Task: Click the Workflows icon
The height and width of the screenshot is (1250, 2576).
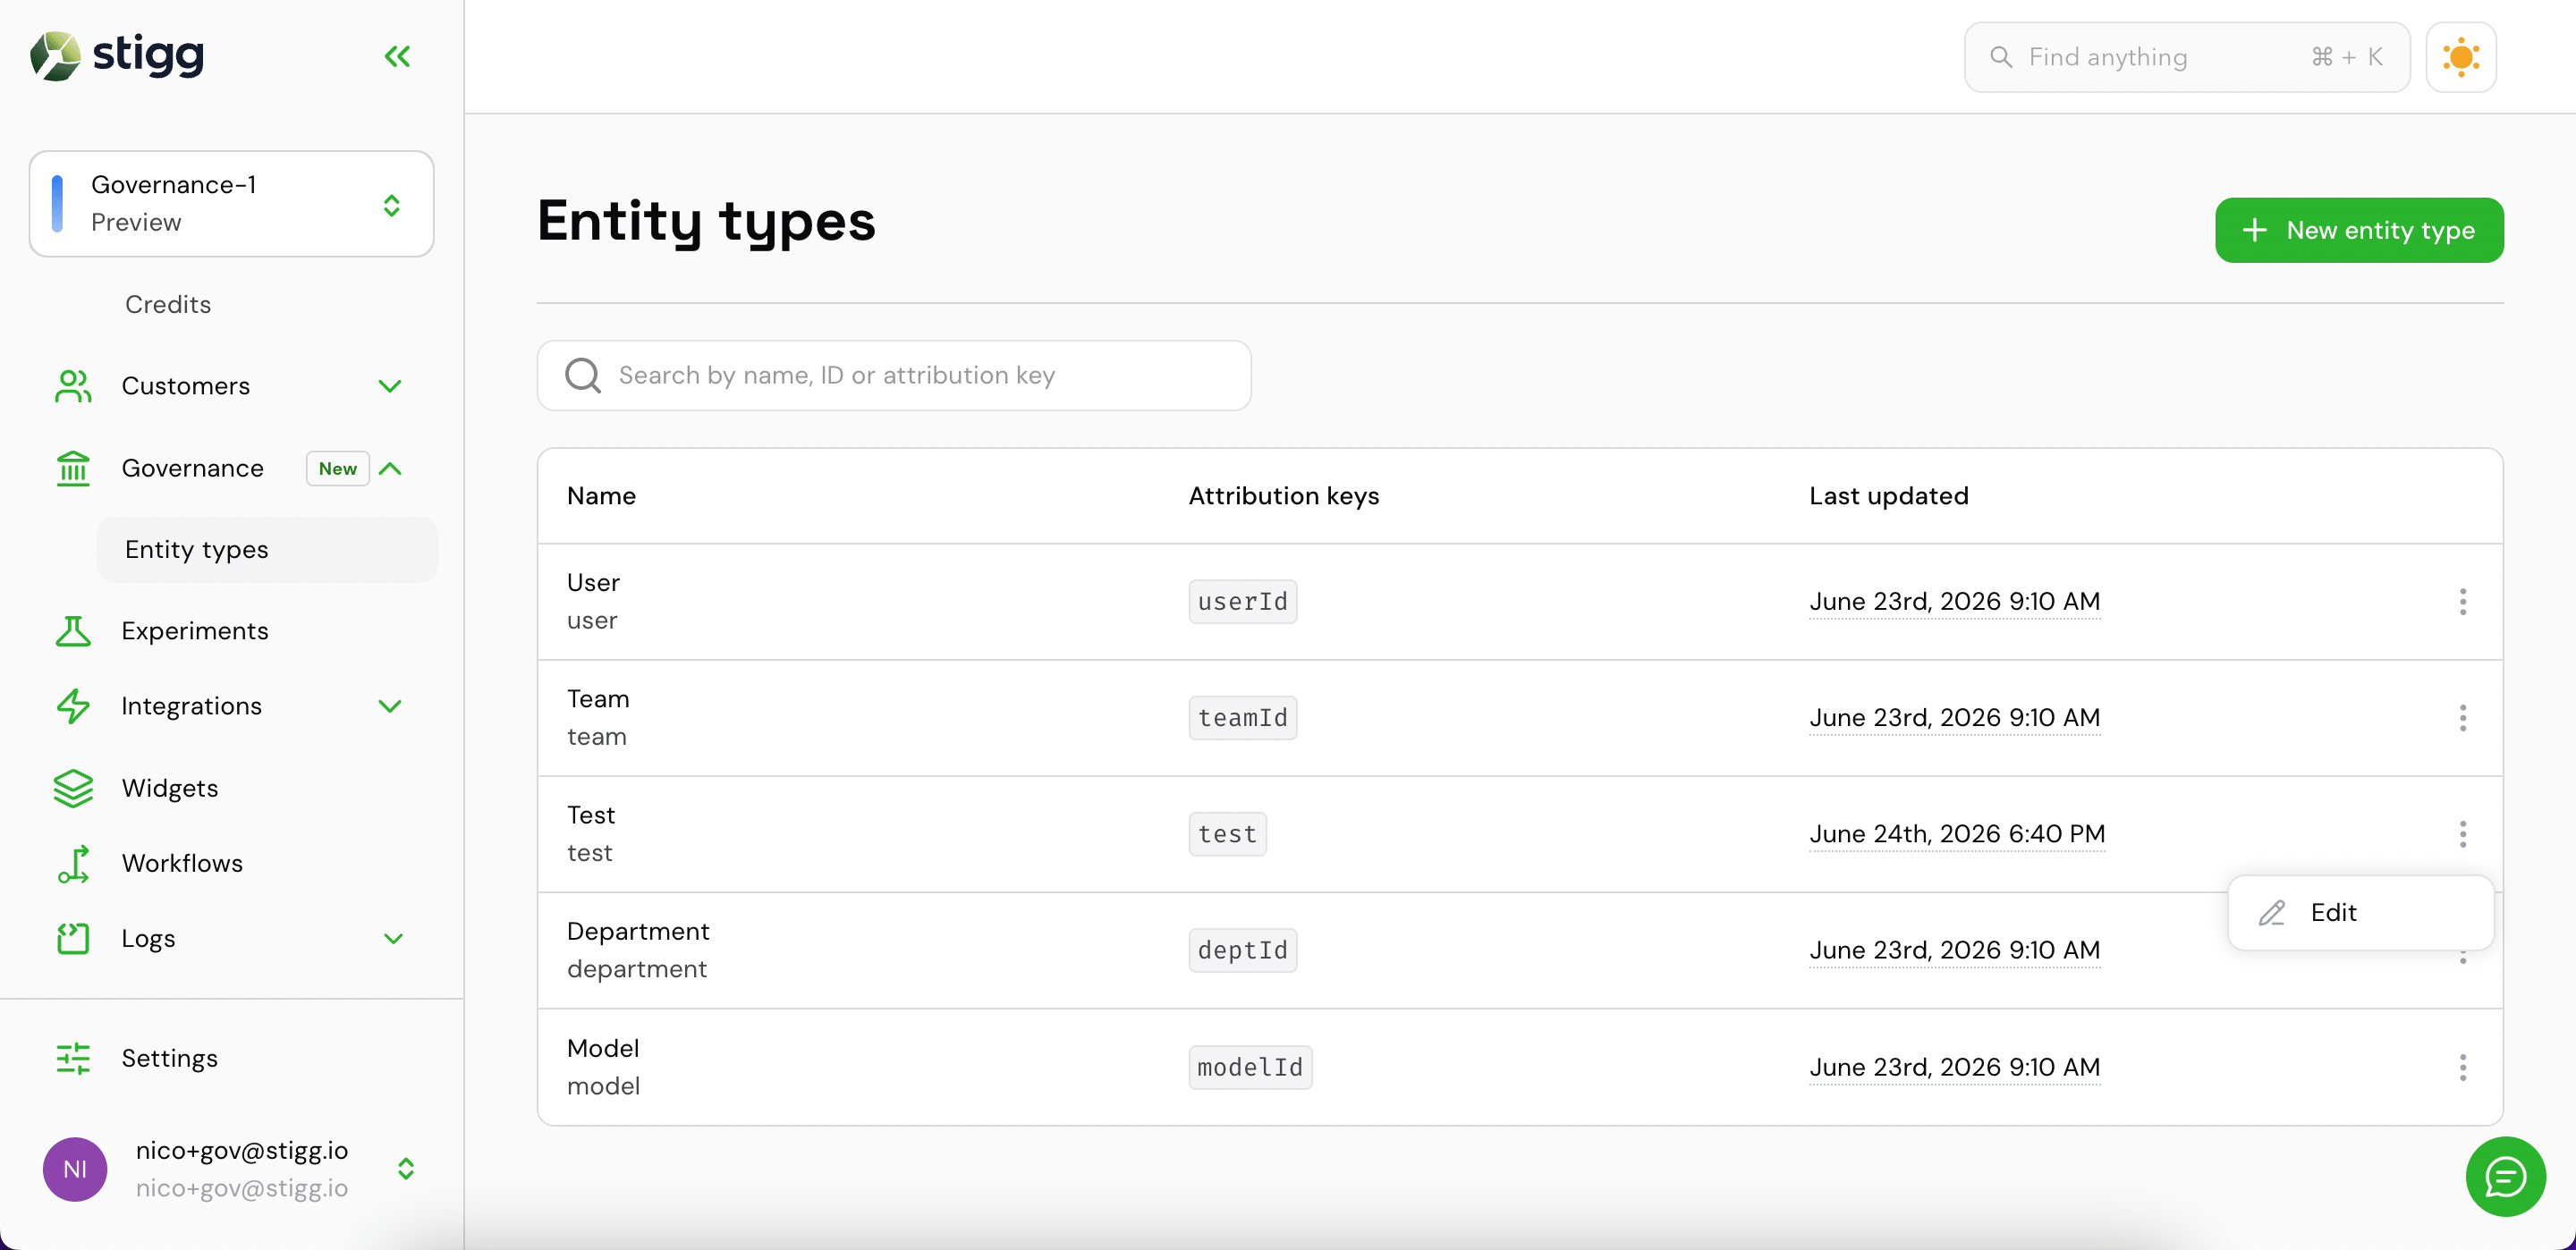Action: click(x=73, y=864)
